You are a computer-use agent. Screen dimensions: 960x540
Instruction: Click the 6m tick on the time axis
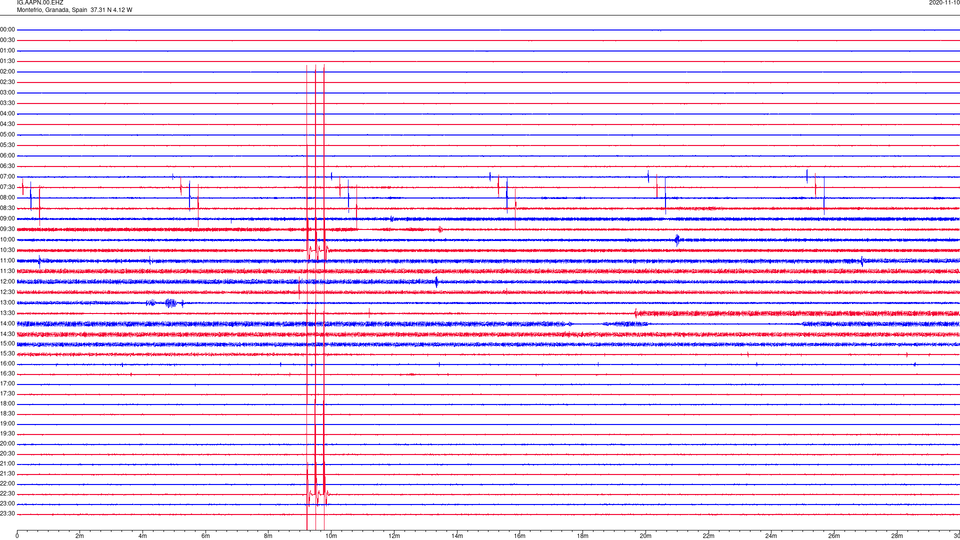tap(206, 536)
